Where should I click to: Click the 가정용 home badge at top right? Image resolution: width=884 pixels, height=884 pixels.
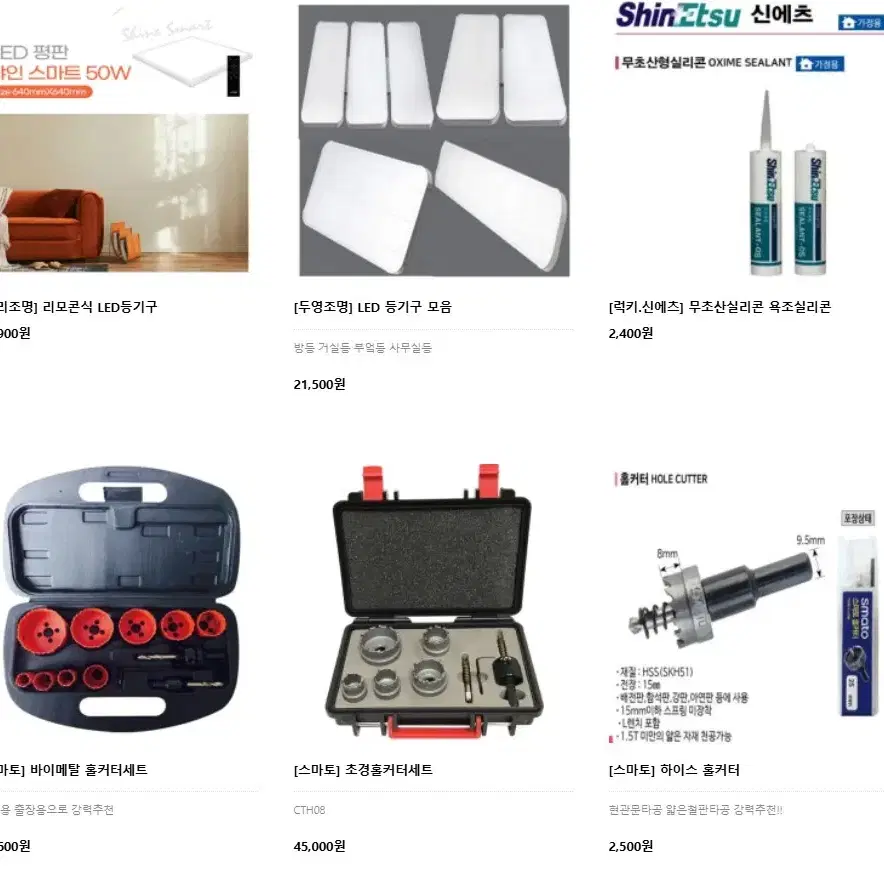861,23
